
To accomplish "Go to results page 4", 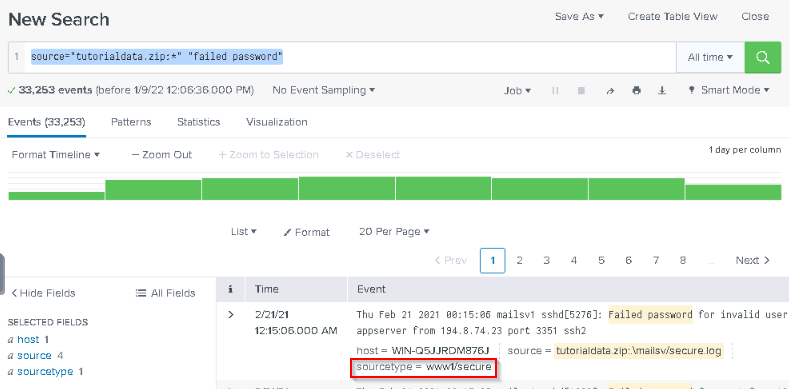I will (x=574, y=260).
